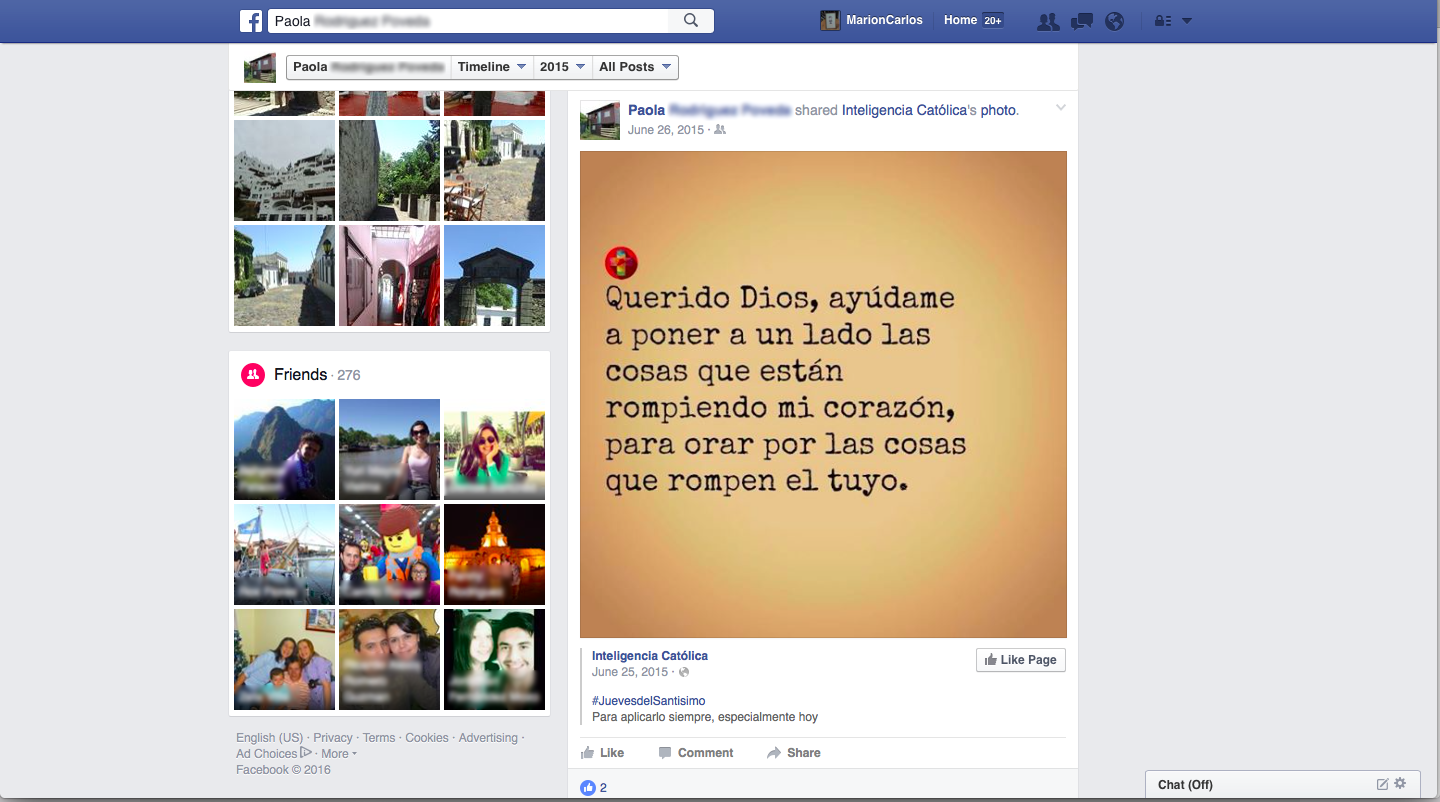Viewport: 1440px width, 802px height.
Task: Open the #JuevesdelSantisimo hashtag
Action: pos(648,701)
